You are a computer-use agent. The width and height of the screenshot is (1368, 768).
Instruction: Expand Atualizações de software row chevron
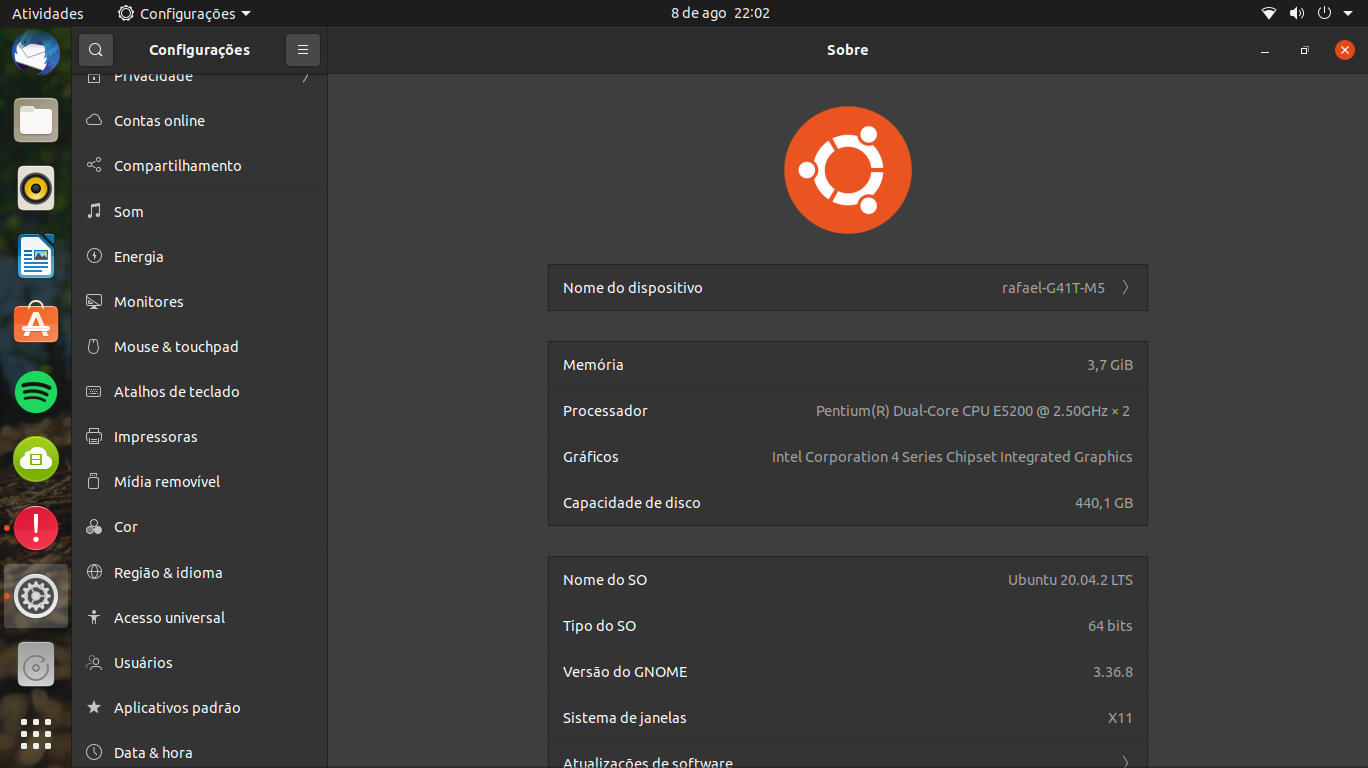point(1125,761)
